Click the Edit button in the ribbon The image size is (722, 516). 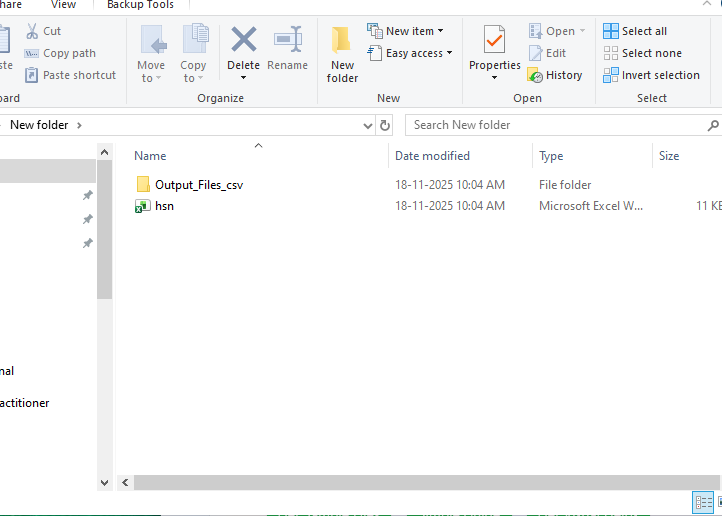pos(547,53)
